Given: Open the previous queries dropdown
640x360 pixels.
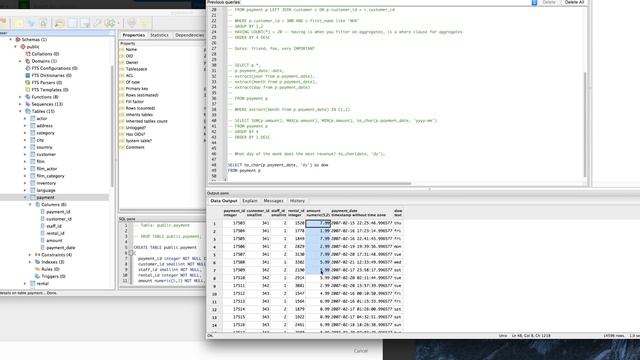Looking at the screenshot, I should point(534,2).
